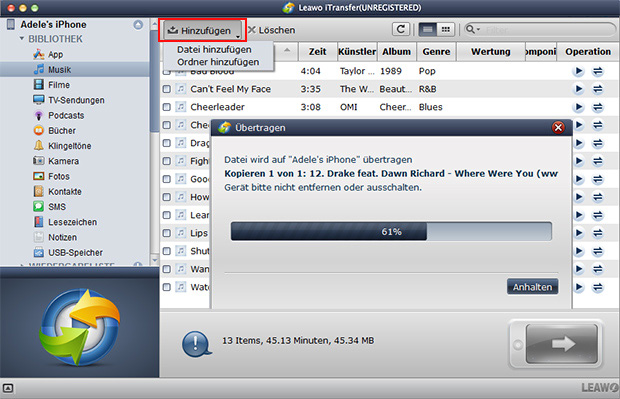
Task: Click the bottom-left status bar icon
Action: (8, 388)
